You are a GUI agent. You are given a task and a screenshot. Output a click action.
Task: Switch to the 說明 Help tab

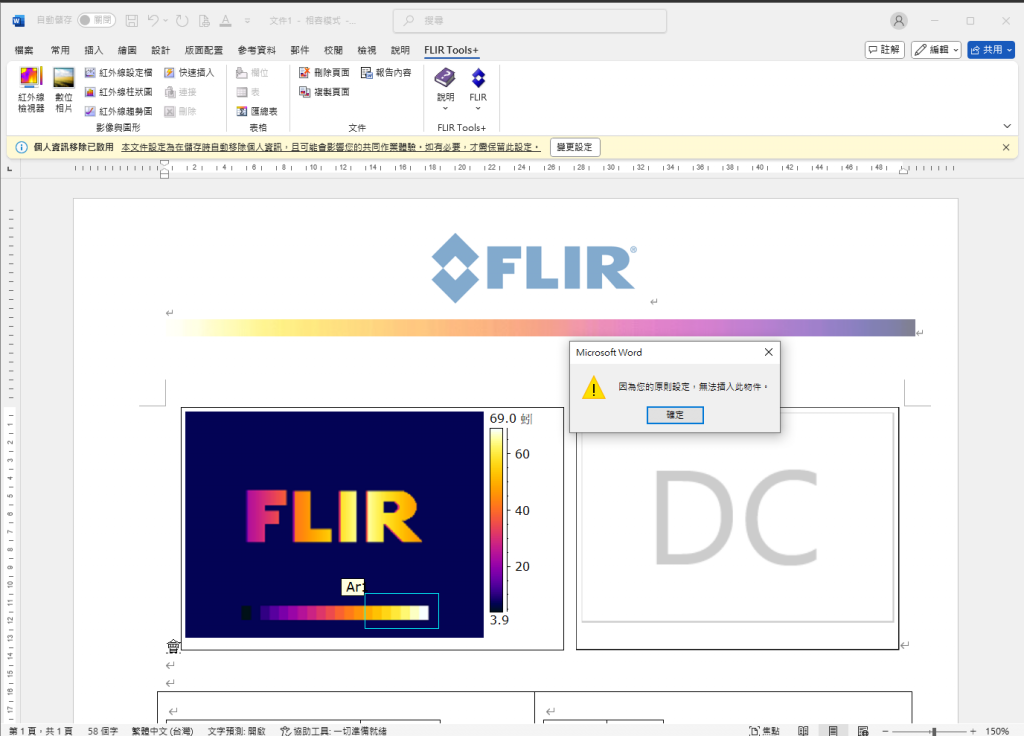[x=400, y=50]
